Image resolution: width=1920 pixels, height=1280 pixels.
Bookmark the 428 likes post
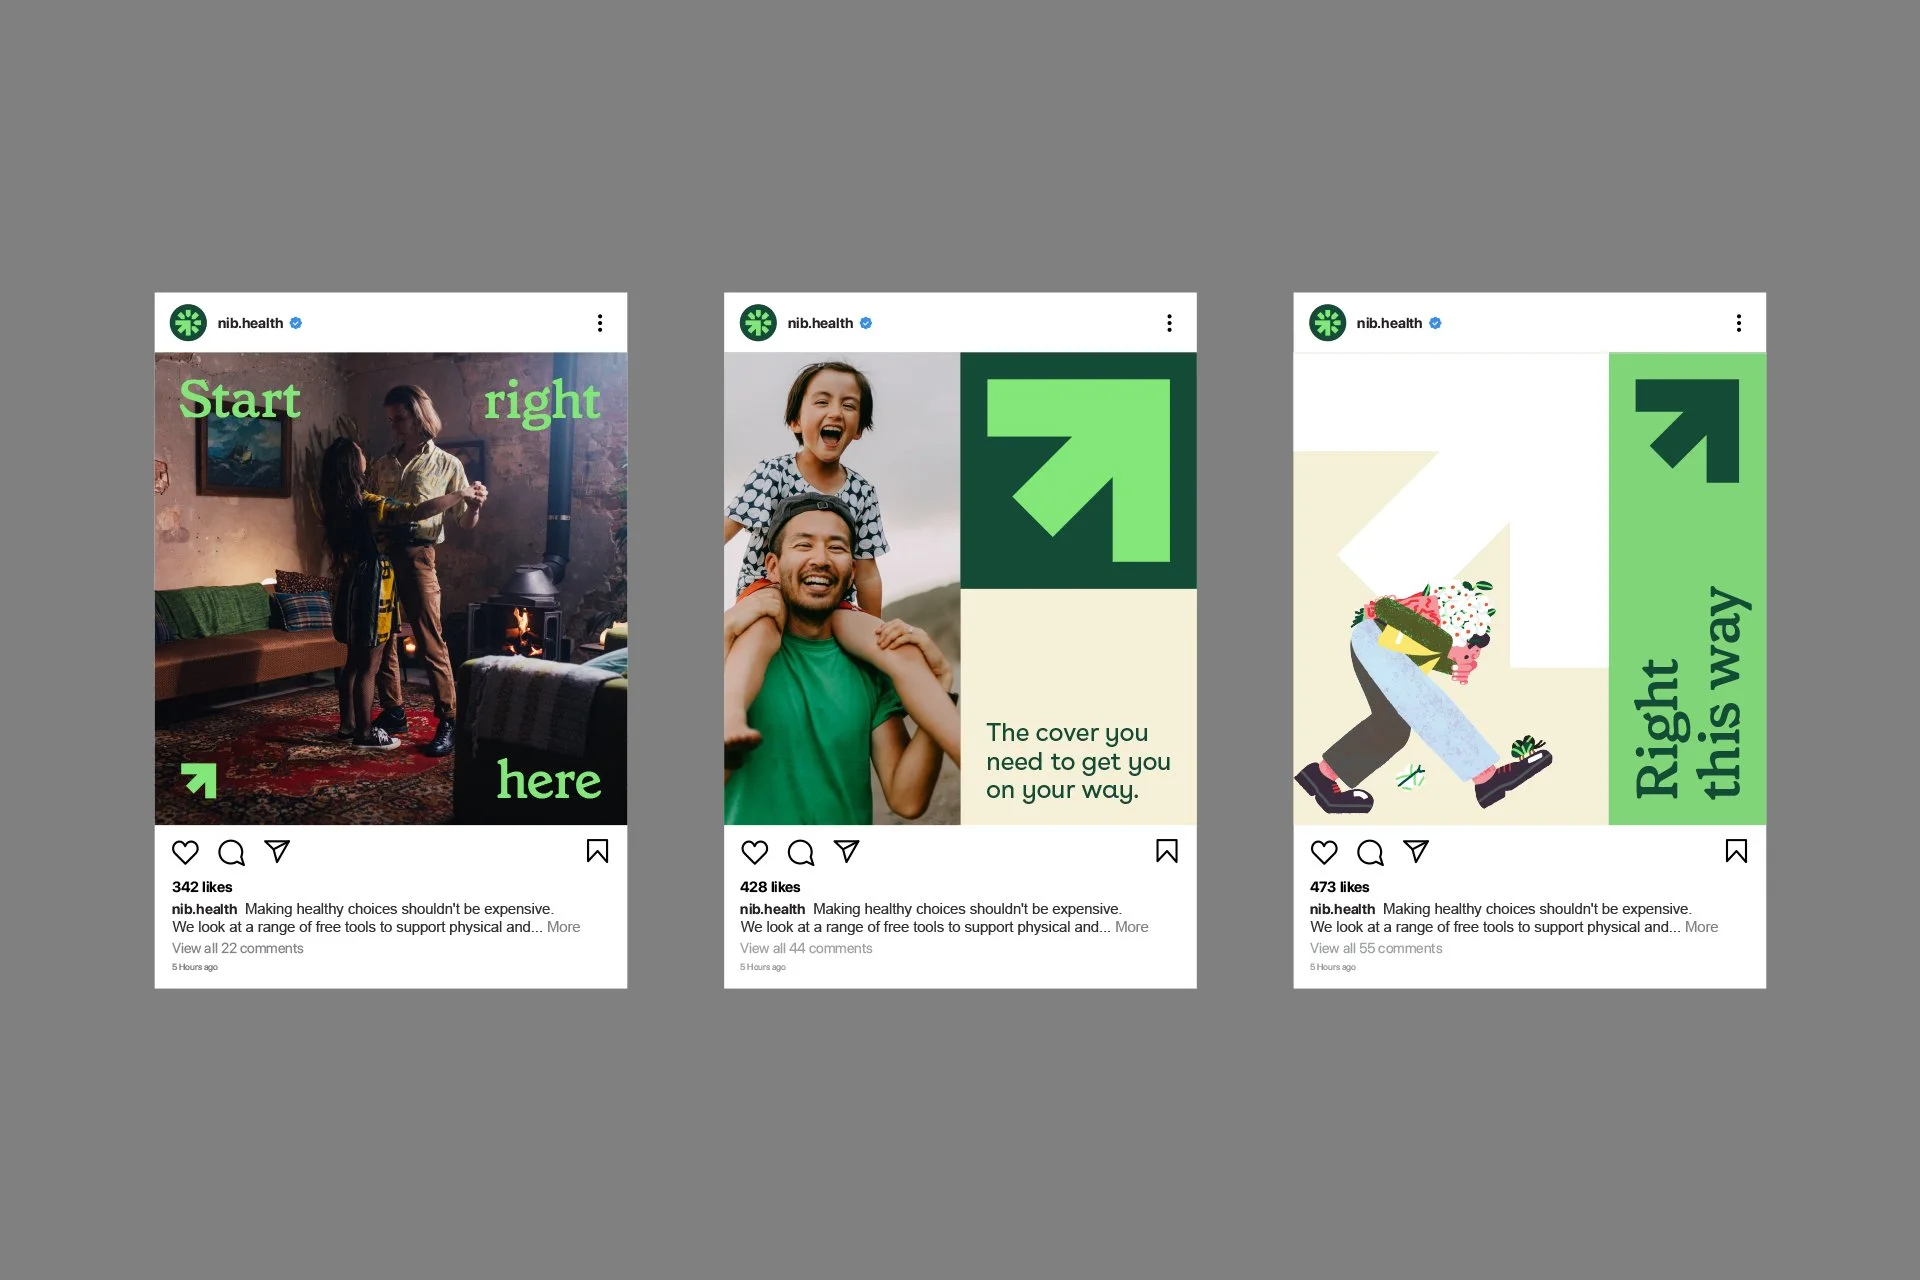[1167, 851]
